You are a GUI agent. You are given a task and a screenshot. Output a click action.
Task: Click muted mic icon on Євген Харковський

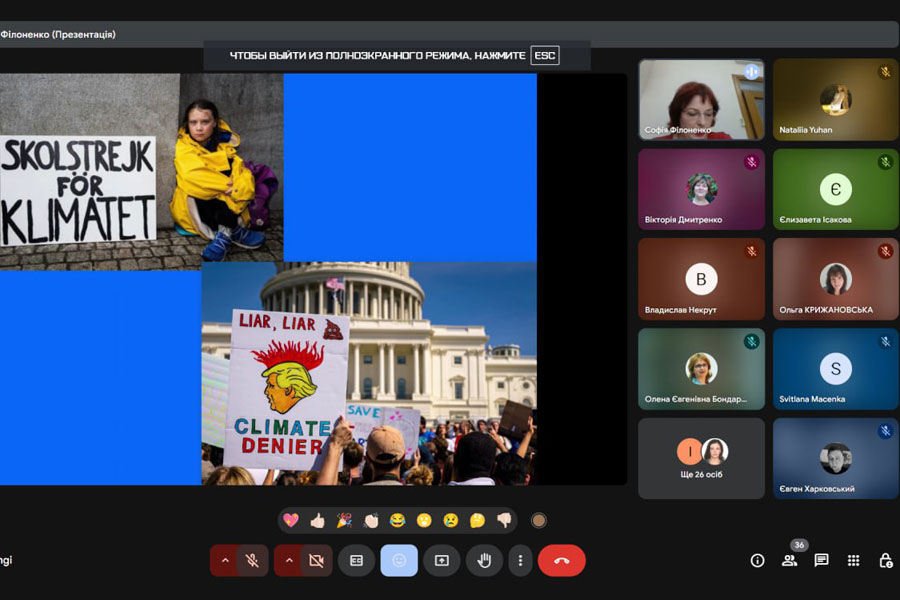886,431
